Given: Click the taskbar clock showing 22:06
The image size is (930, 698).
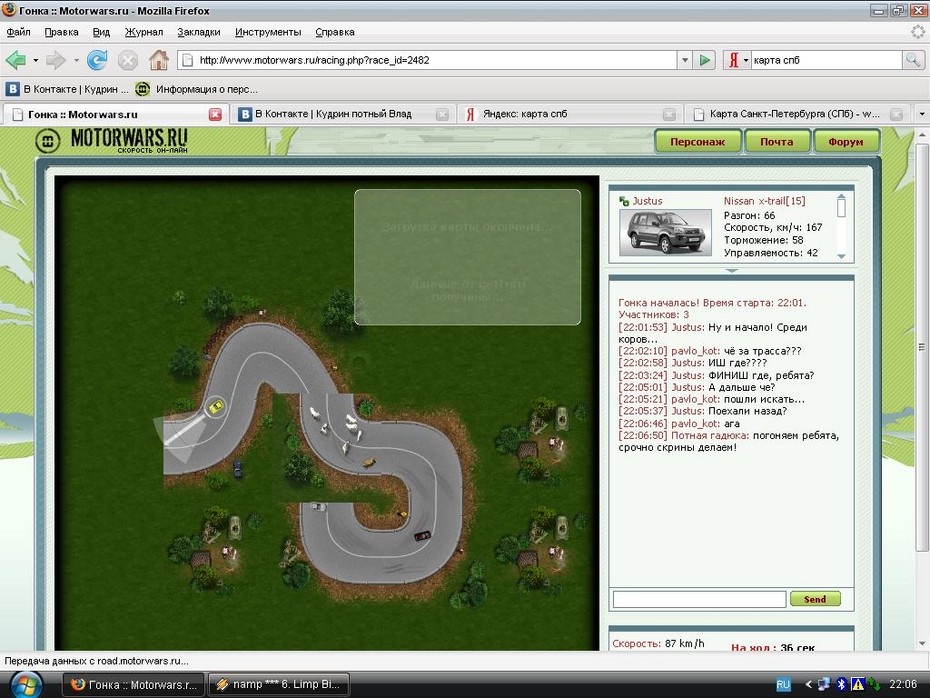Looking at the screenshot, I should point(903,684).
